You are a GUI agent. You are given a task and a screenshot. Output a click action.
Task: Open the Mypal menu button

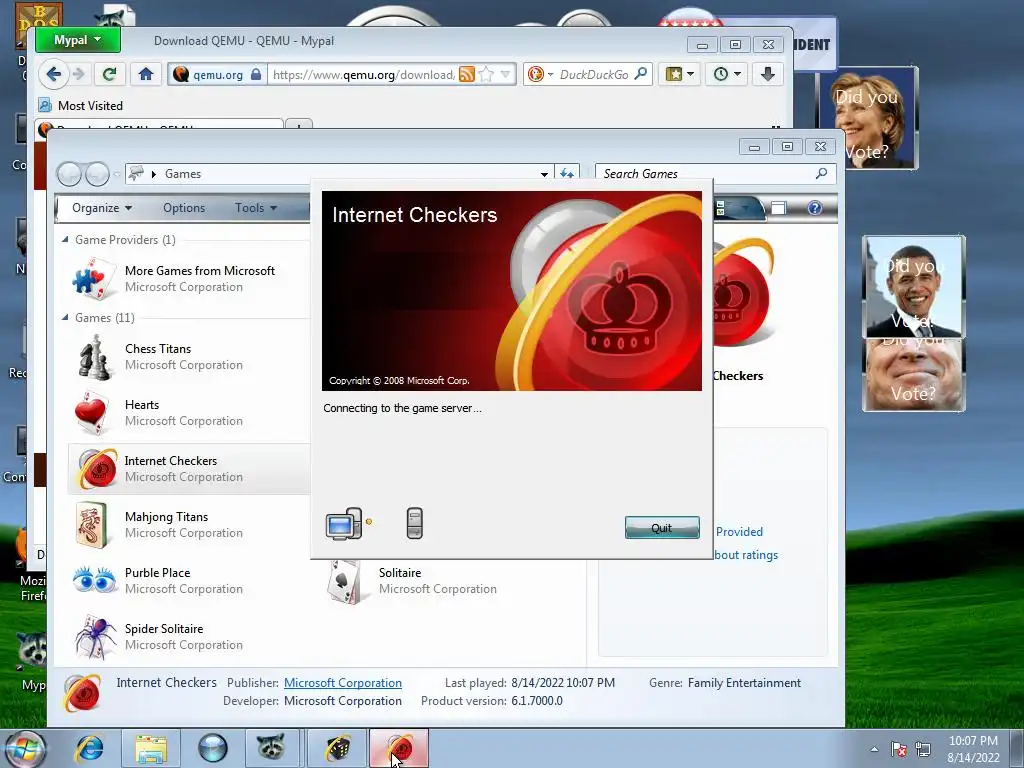point(78,40)
